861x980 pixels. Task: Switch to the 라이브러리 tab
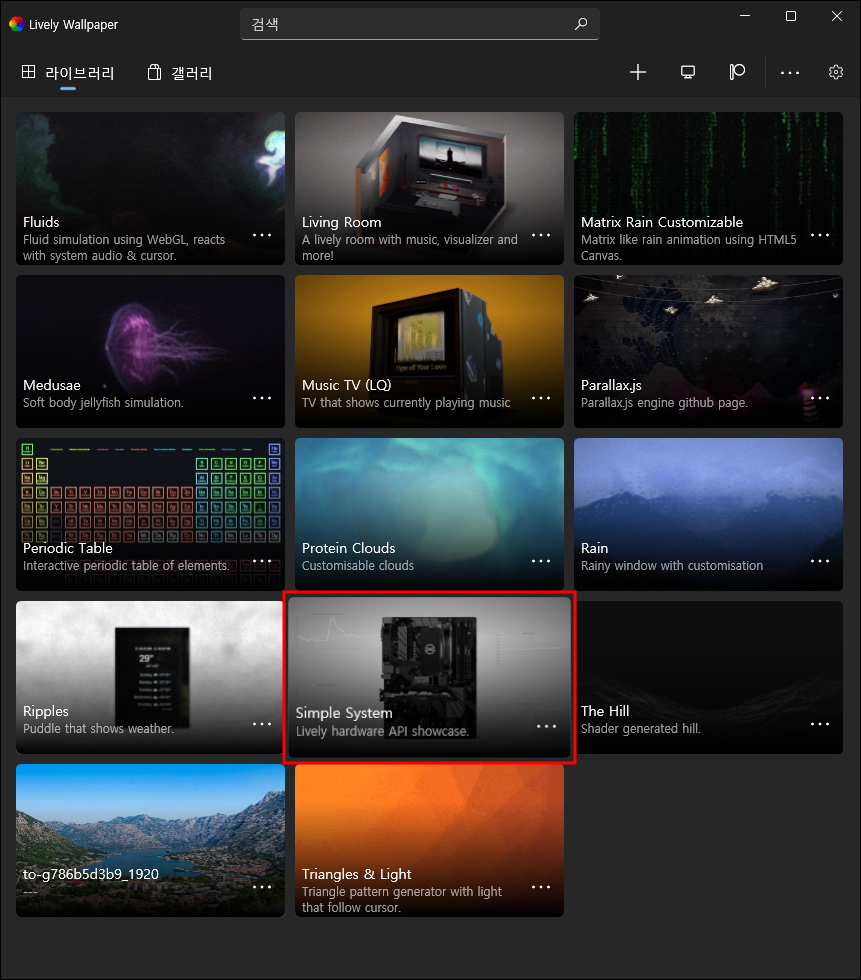pos(67,73)
